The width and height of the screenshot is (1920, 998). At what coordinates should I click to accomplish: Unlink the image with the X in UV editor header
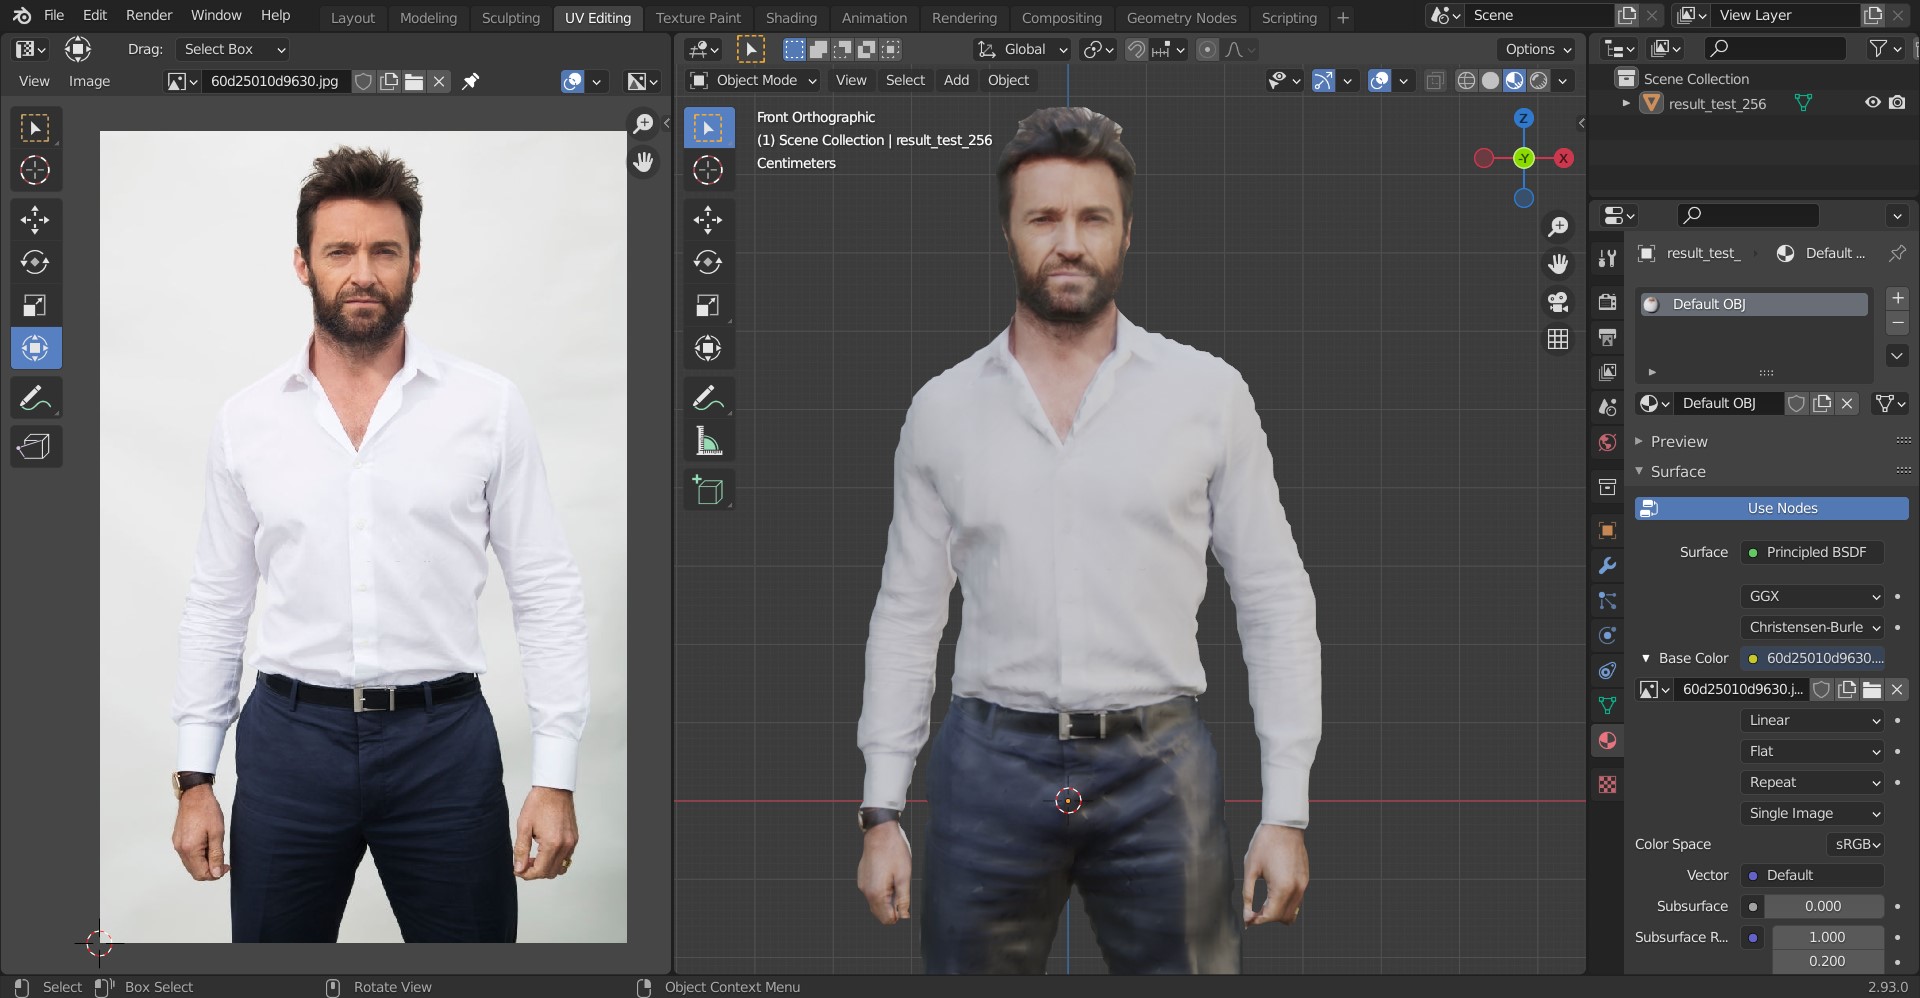point(439,81)
